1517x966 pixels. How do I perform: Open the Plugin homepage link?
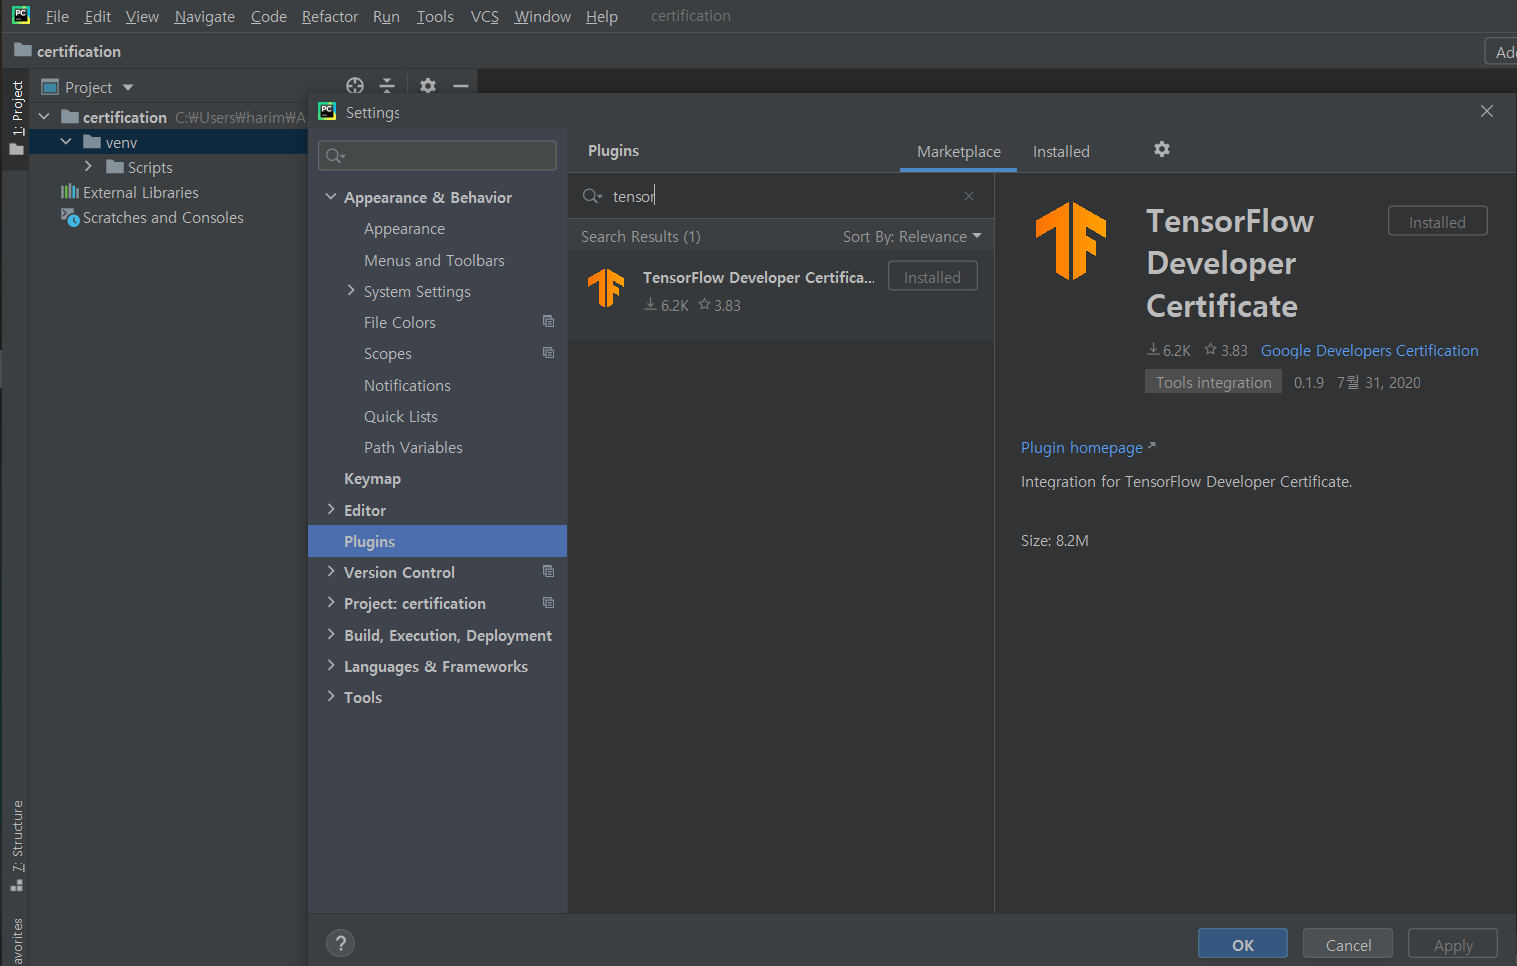click(x=1088, y=447)
